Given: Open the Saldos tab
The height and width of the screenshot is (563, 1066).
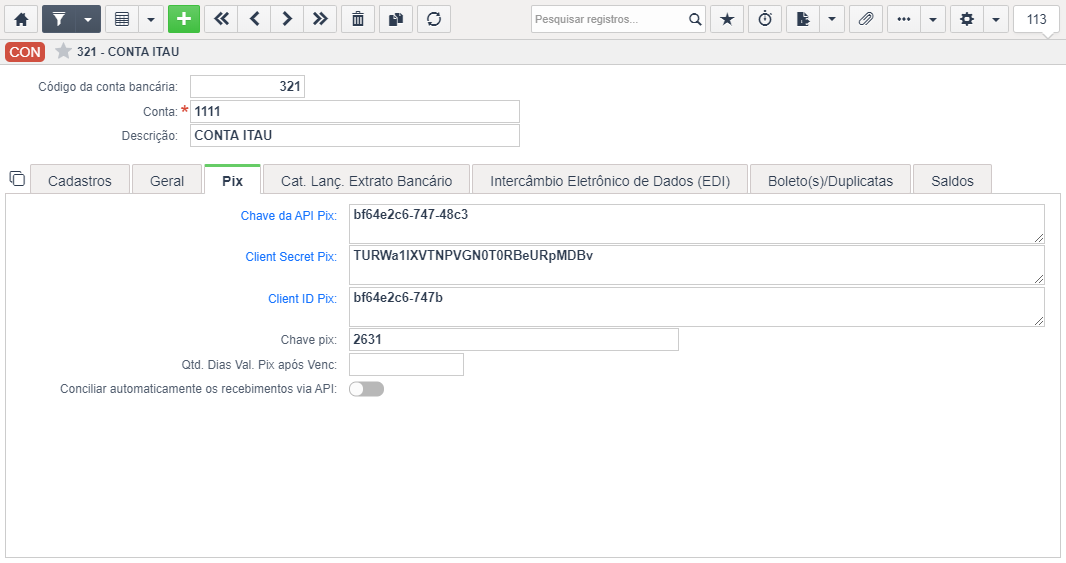Looking at the screenshot, I should coord(952,181).
